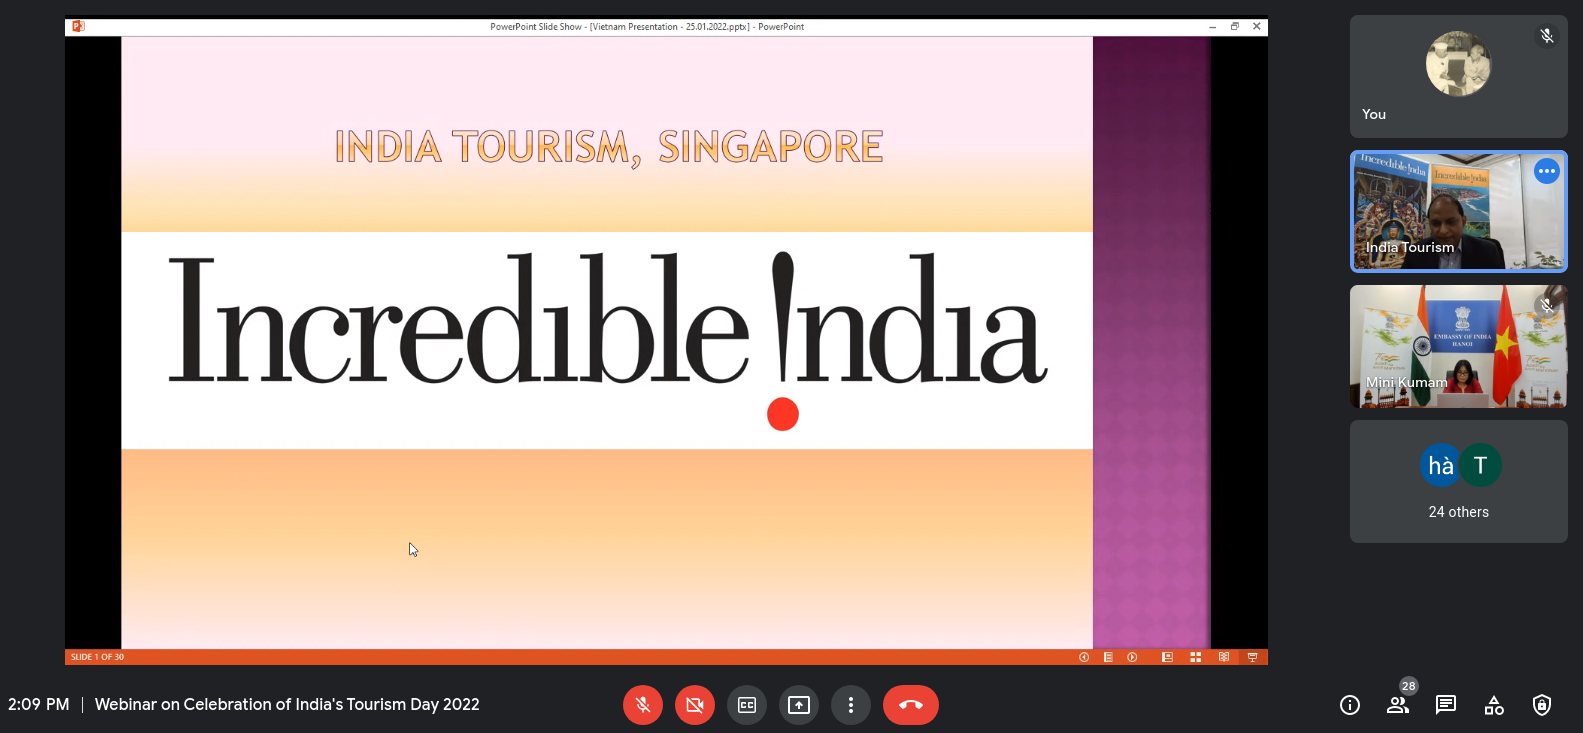The image size is (1583, 733).
Task: Toggle closed captions
Action: click(747, 705)
